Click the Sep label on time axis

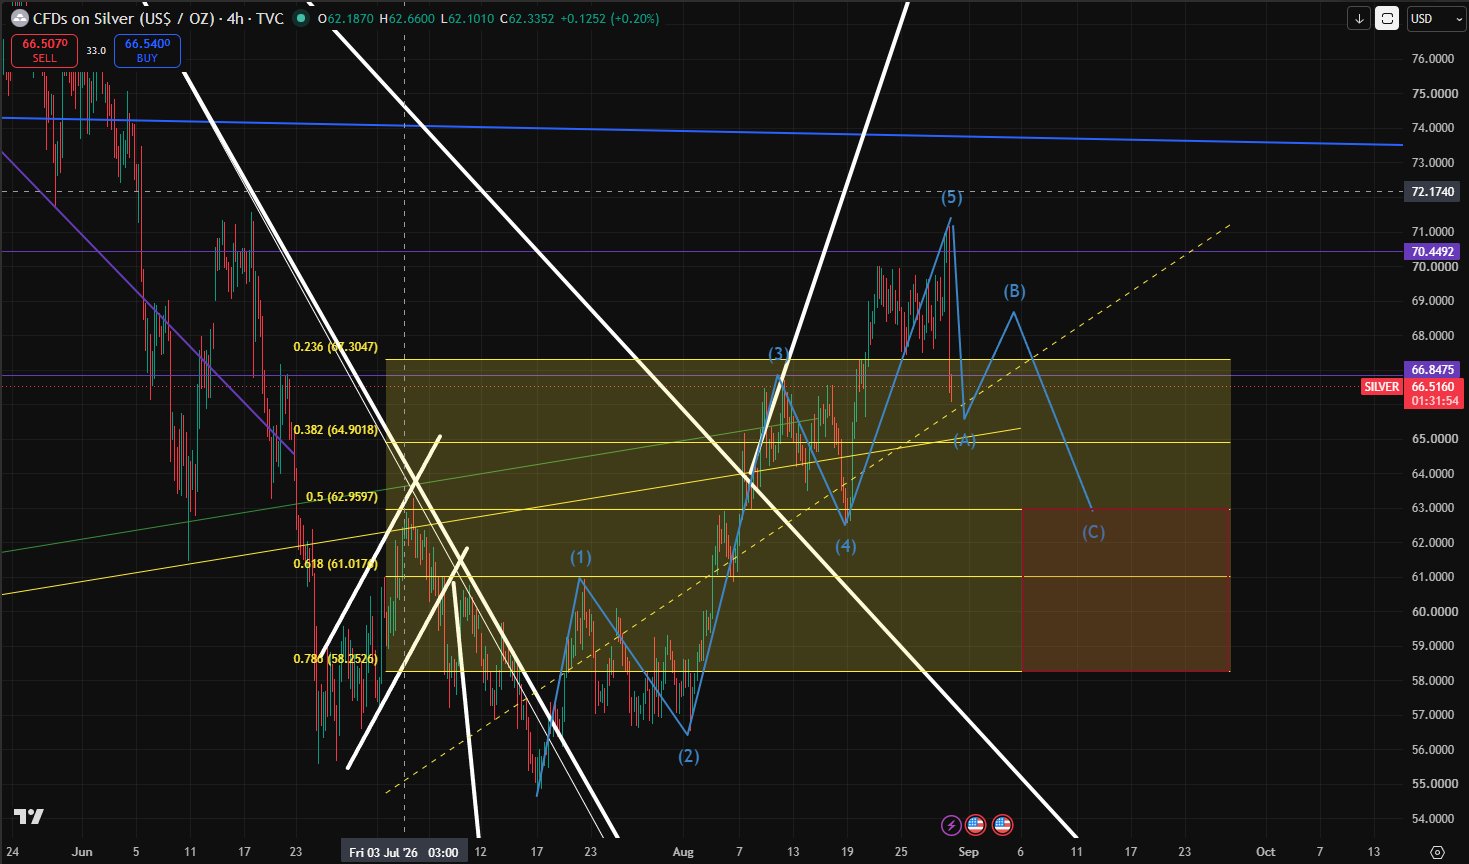pos(968,852)
